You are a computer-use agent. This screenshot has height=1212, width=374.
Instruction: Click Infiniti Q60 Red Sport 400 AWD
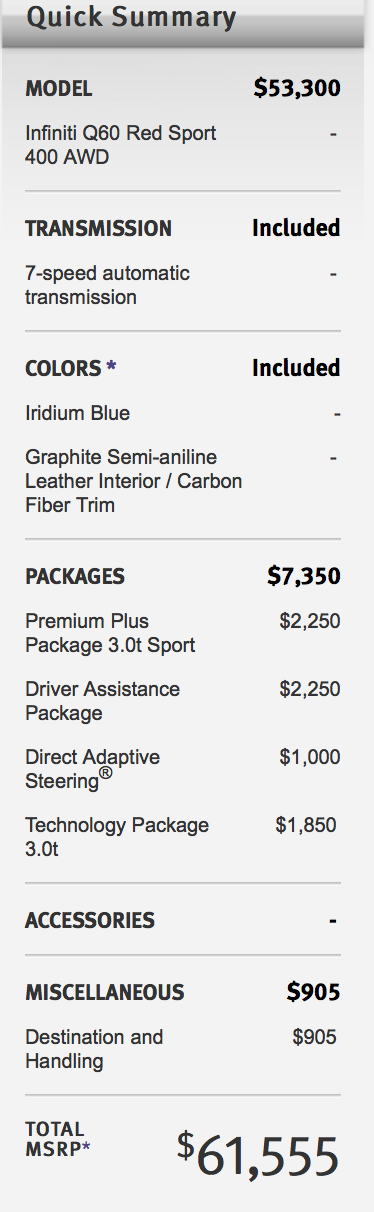(x=120, y=145)
